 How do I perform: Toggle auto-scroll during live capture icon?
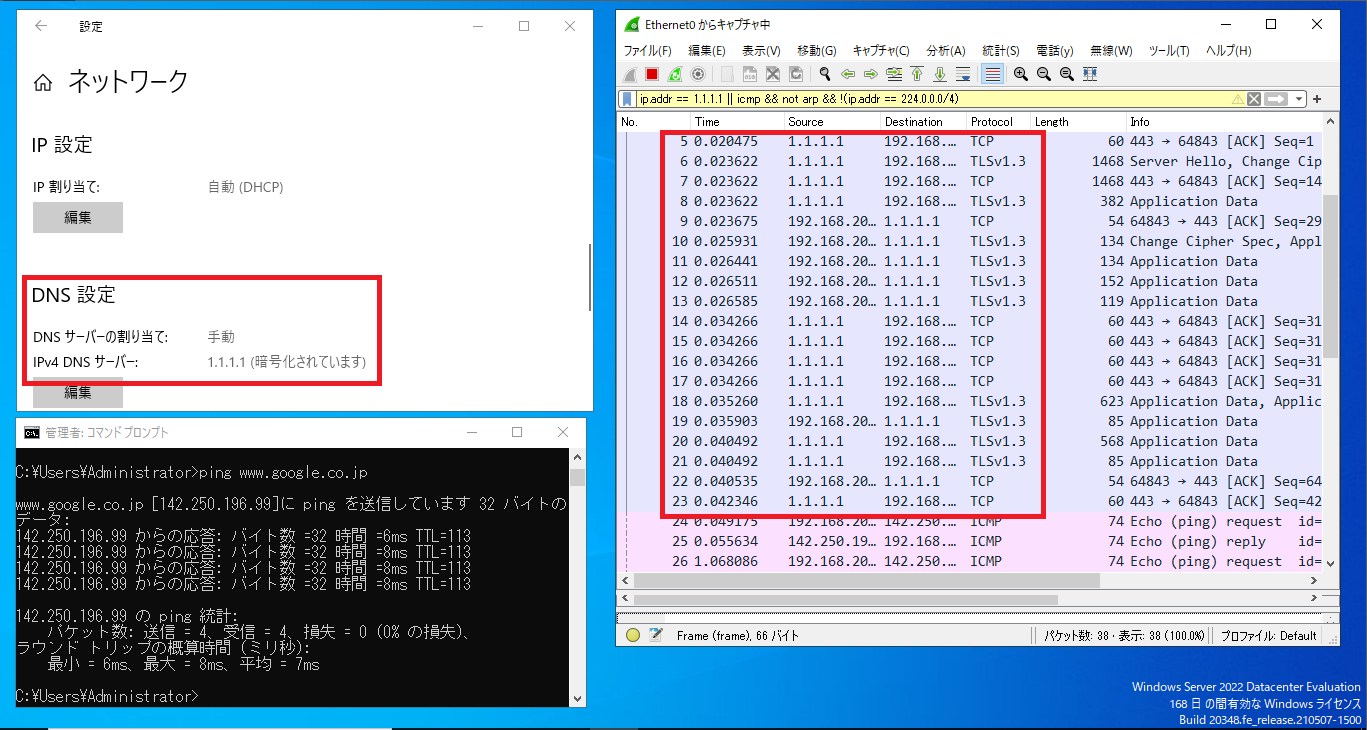click(963, 74)
